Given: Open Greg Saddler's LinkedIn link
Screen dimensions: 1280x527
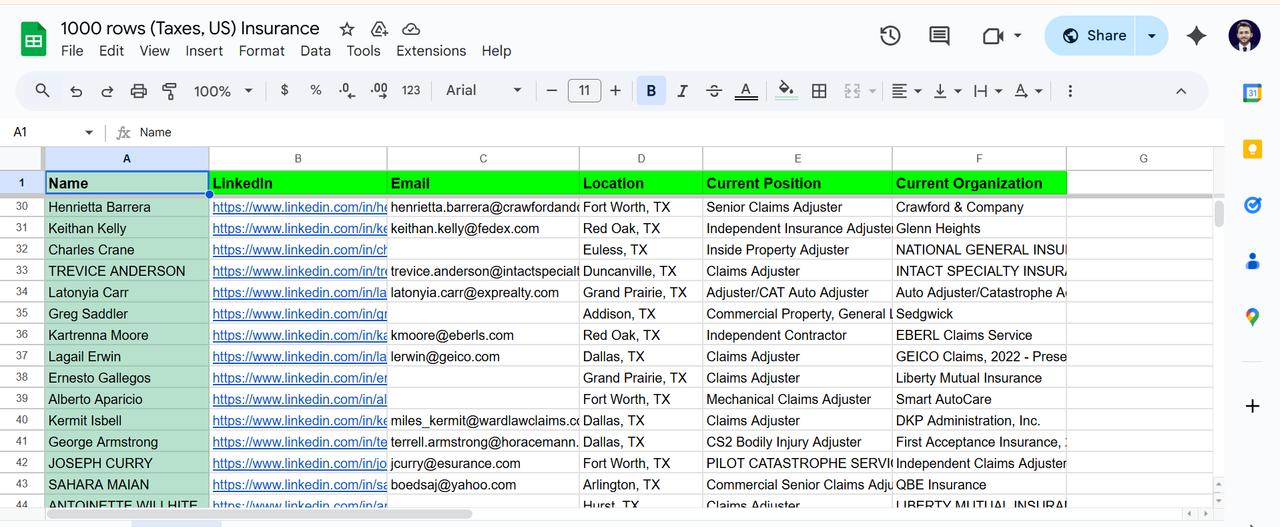Looking at the screenshot, I should (x=299, y=314).
